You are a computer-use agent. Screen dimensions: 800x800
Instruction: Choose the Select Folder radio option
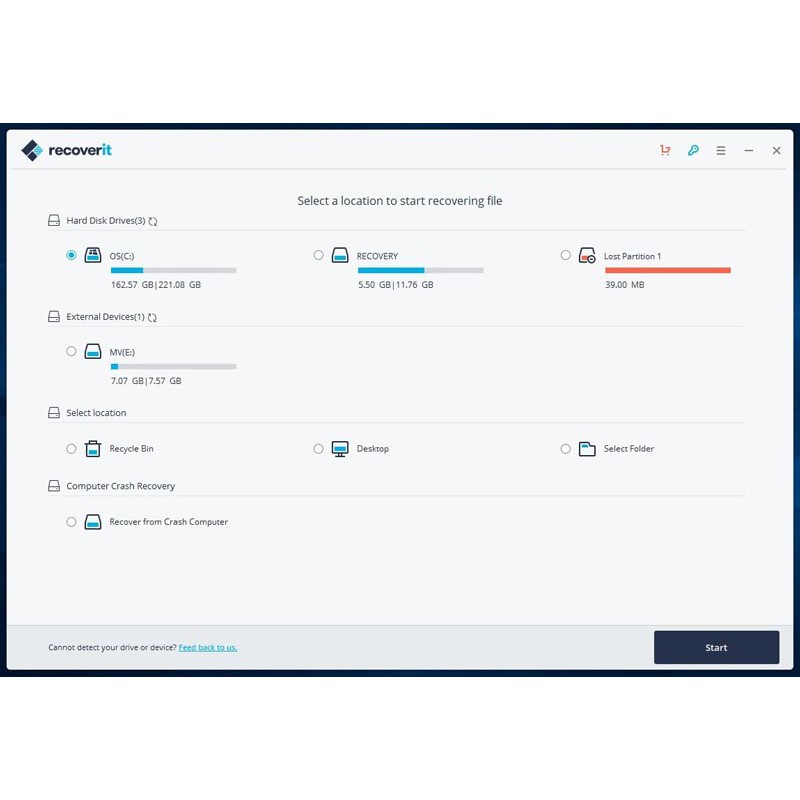(566, 449)
